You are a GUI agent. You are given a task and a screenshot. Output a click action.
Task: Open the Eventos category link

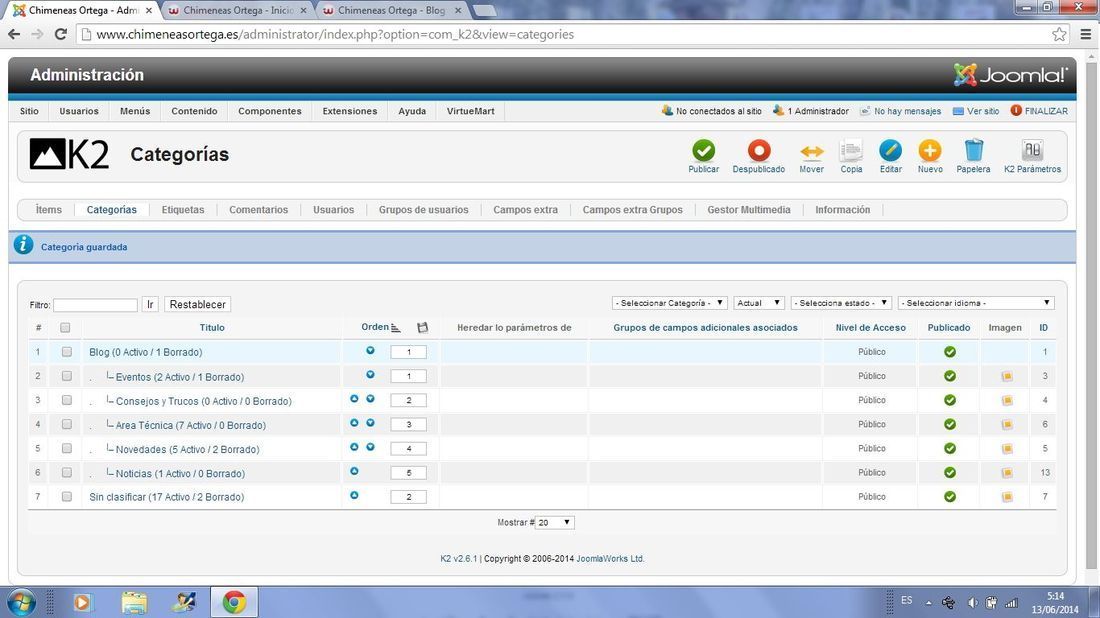[180, 377]
